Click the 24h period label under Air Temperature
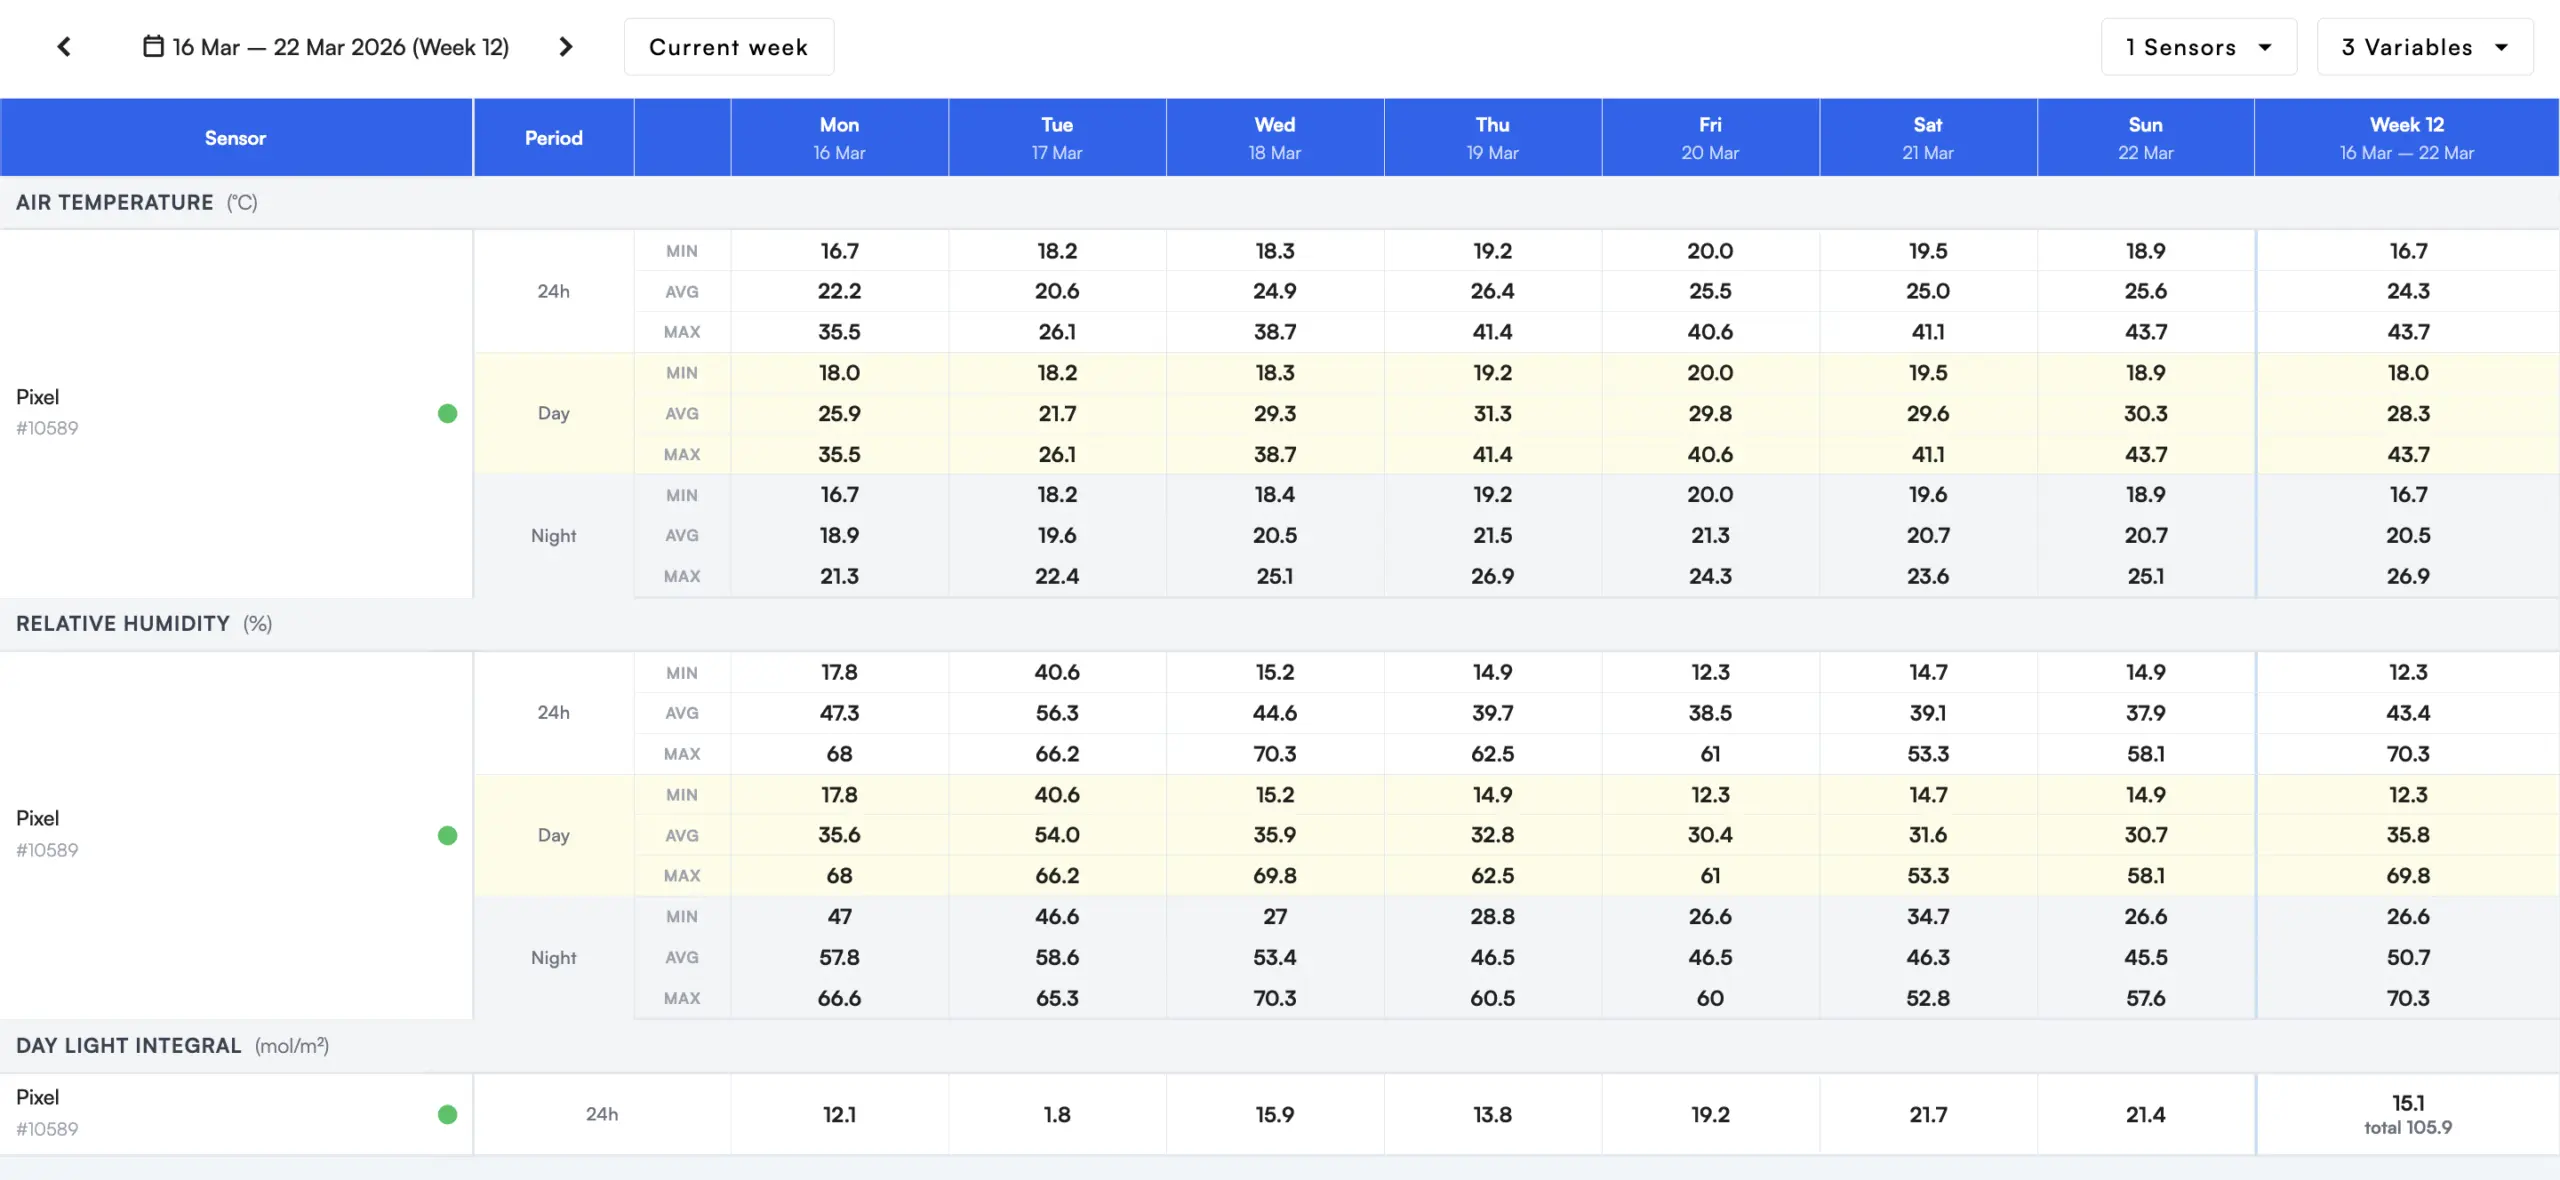This screenshot has height=1180, width=2560. click(554, 292)
